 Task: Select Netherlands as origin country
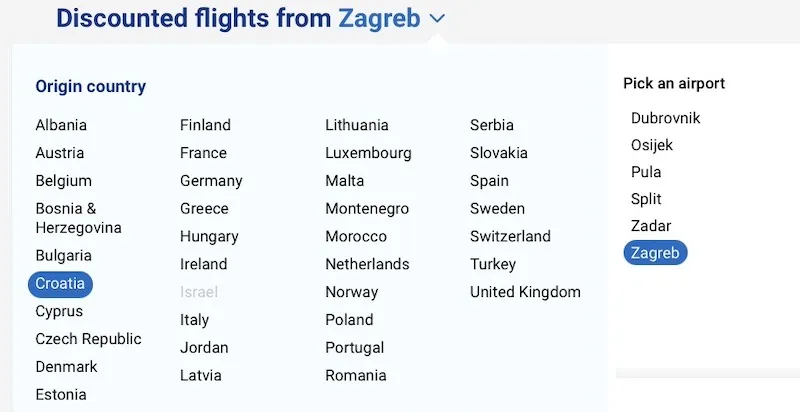point(367,264)
